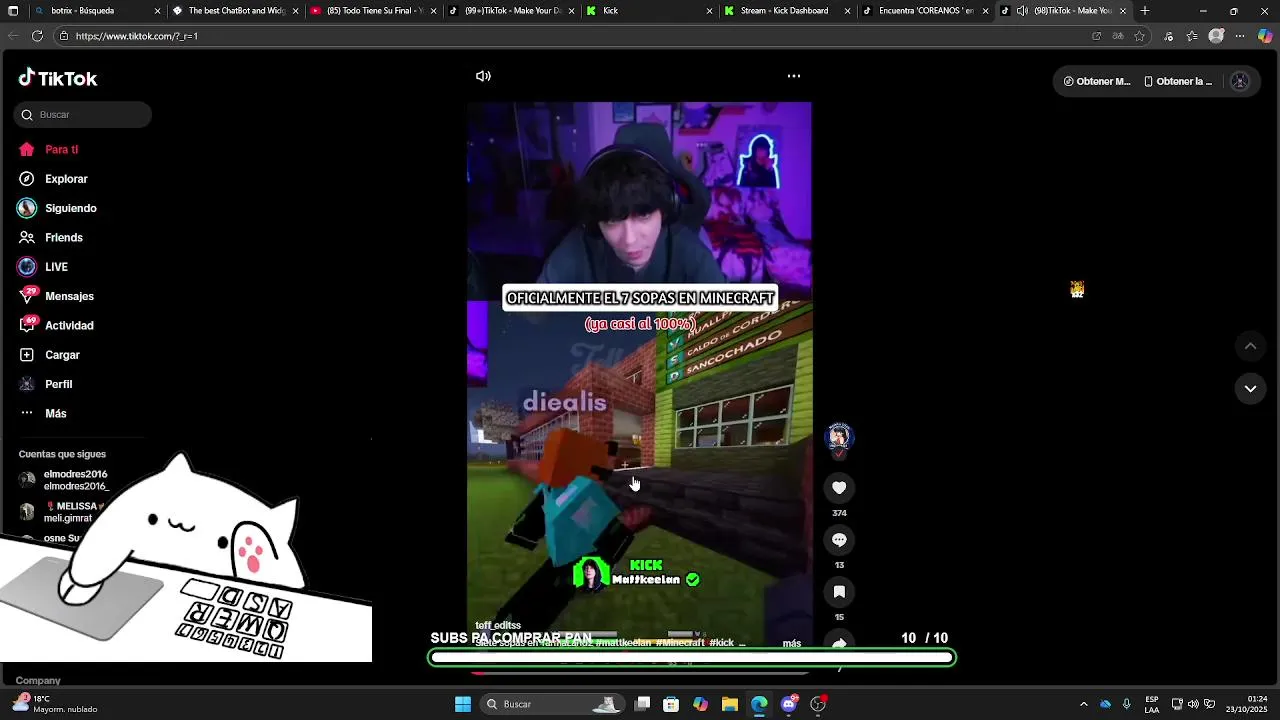Switch to Todo Tiene Su Final tab
The height and width of the screenshot is (720, 1280).
(374, 11)
